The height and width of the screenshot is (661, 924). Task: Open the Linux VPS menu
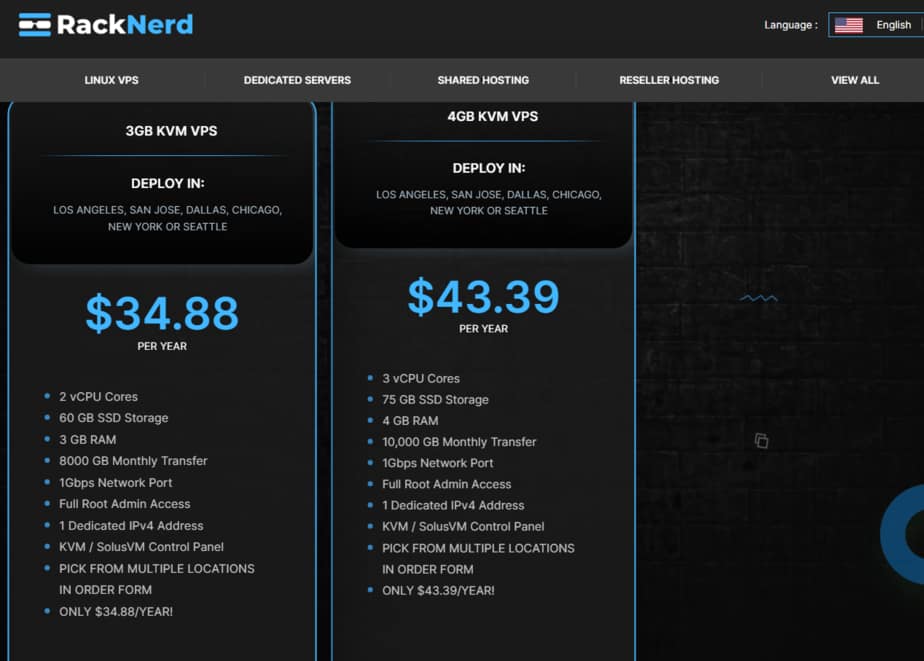[112, 80]
